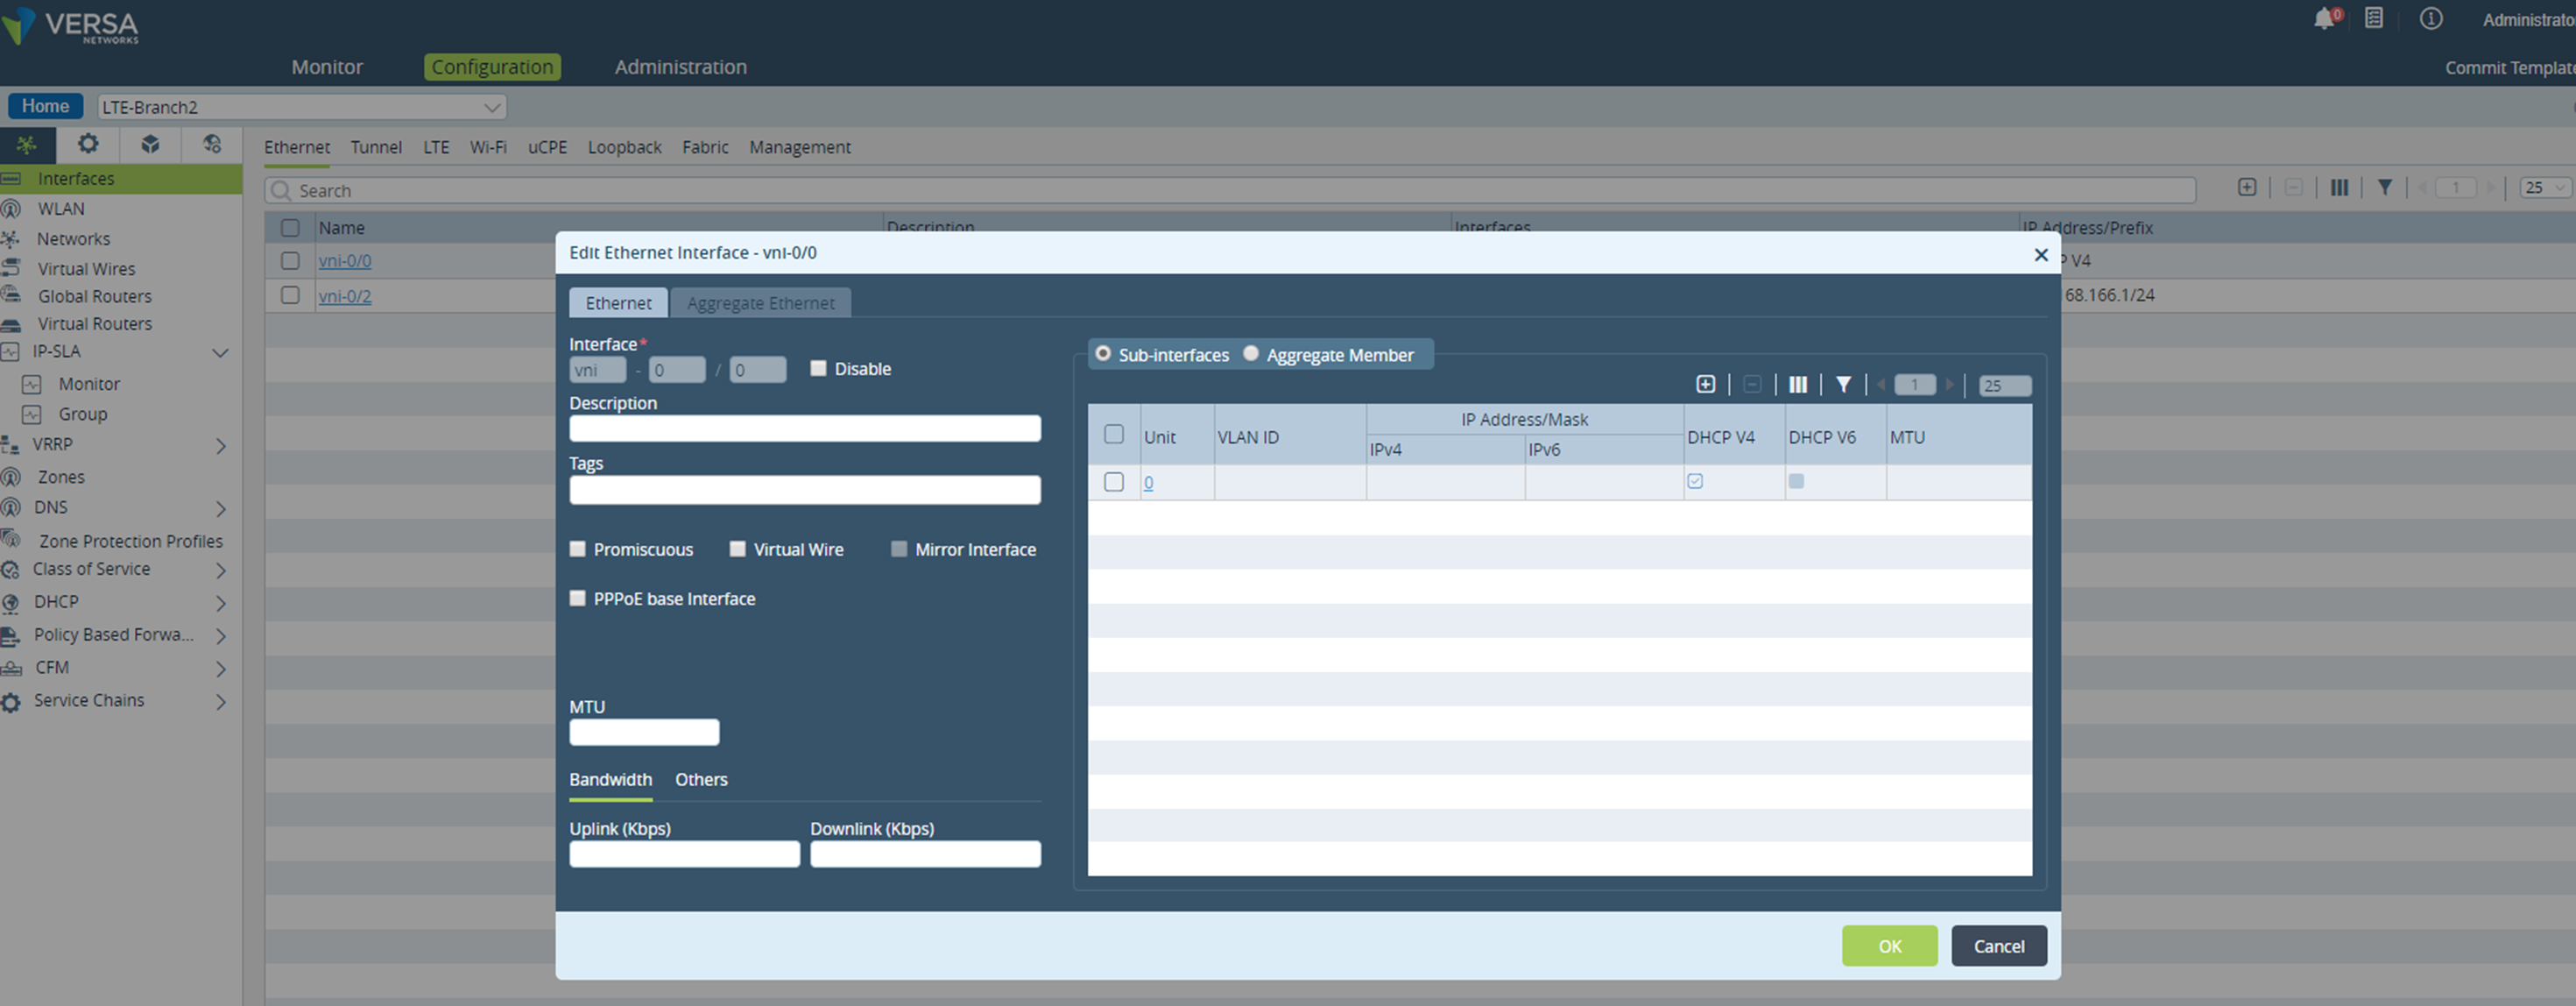Open sub-interface unit 0 link
This screenshot has height=1006, width=2576.
(1148, 483)
